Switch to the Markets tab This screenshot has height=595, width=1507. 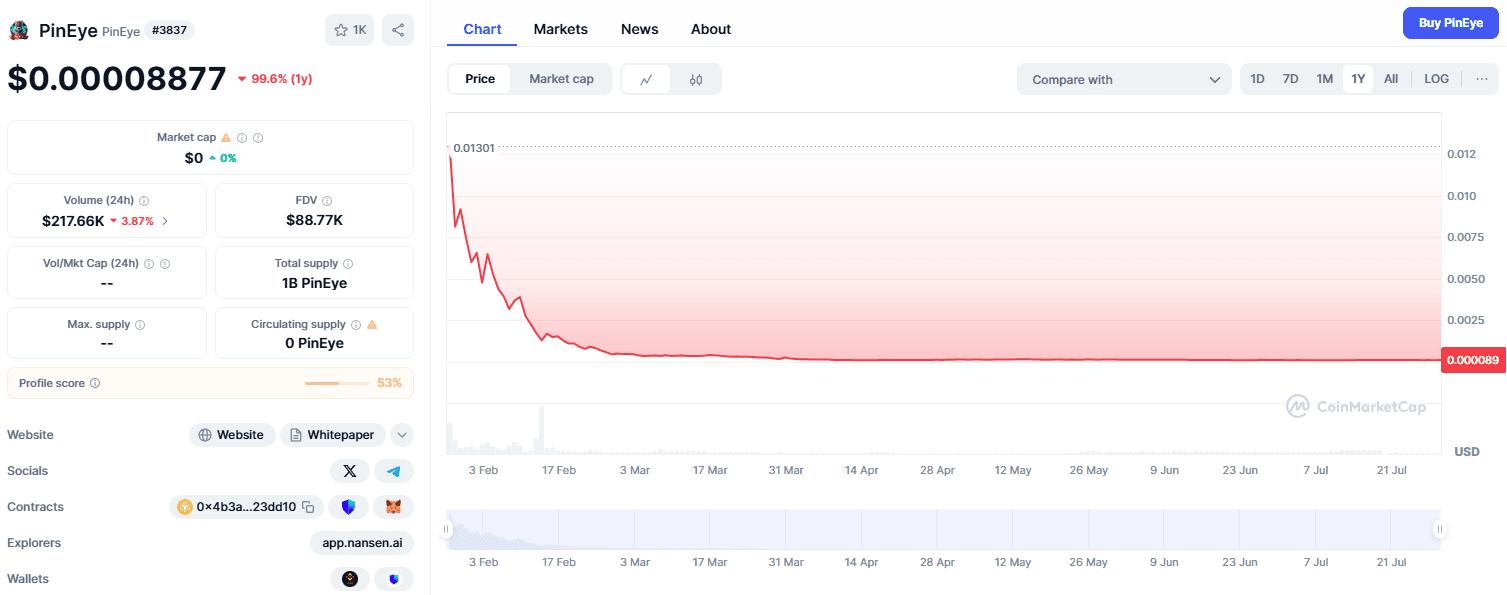pyautogui.click(x=561, y=29)
